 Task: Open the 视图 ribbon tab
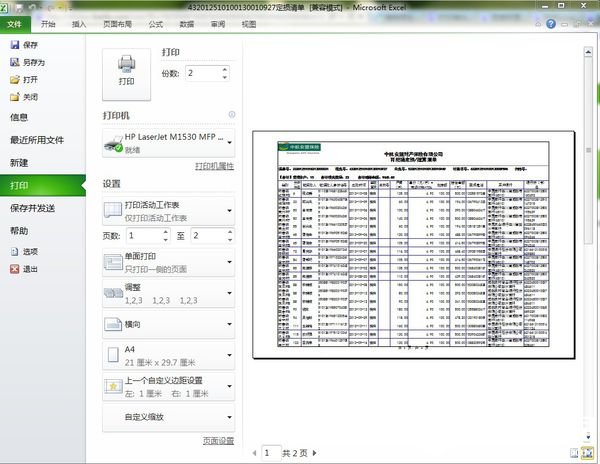(249, 24)
